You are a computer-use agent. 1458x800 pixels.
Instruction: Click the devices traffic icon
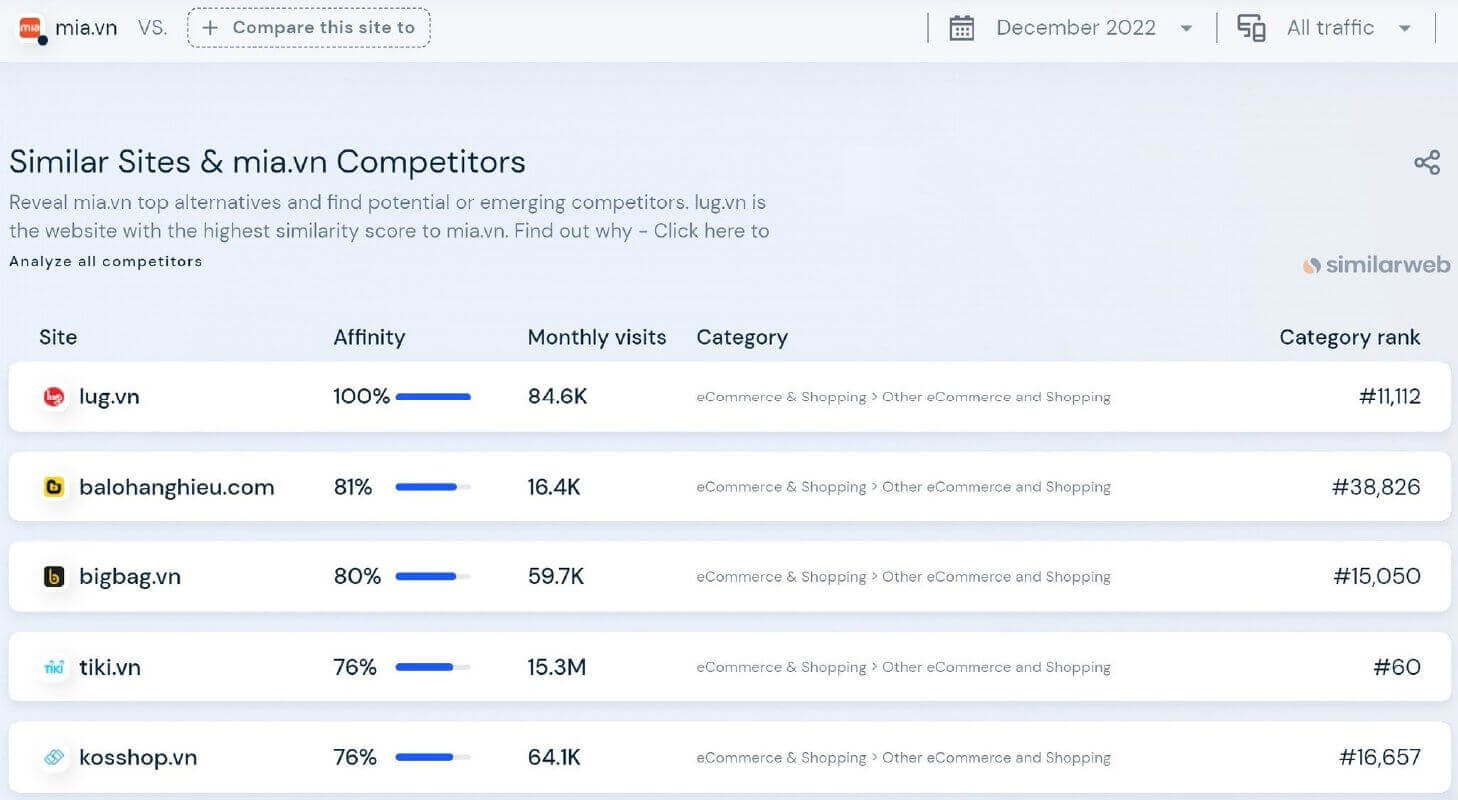(1251, 28)
